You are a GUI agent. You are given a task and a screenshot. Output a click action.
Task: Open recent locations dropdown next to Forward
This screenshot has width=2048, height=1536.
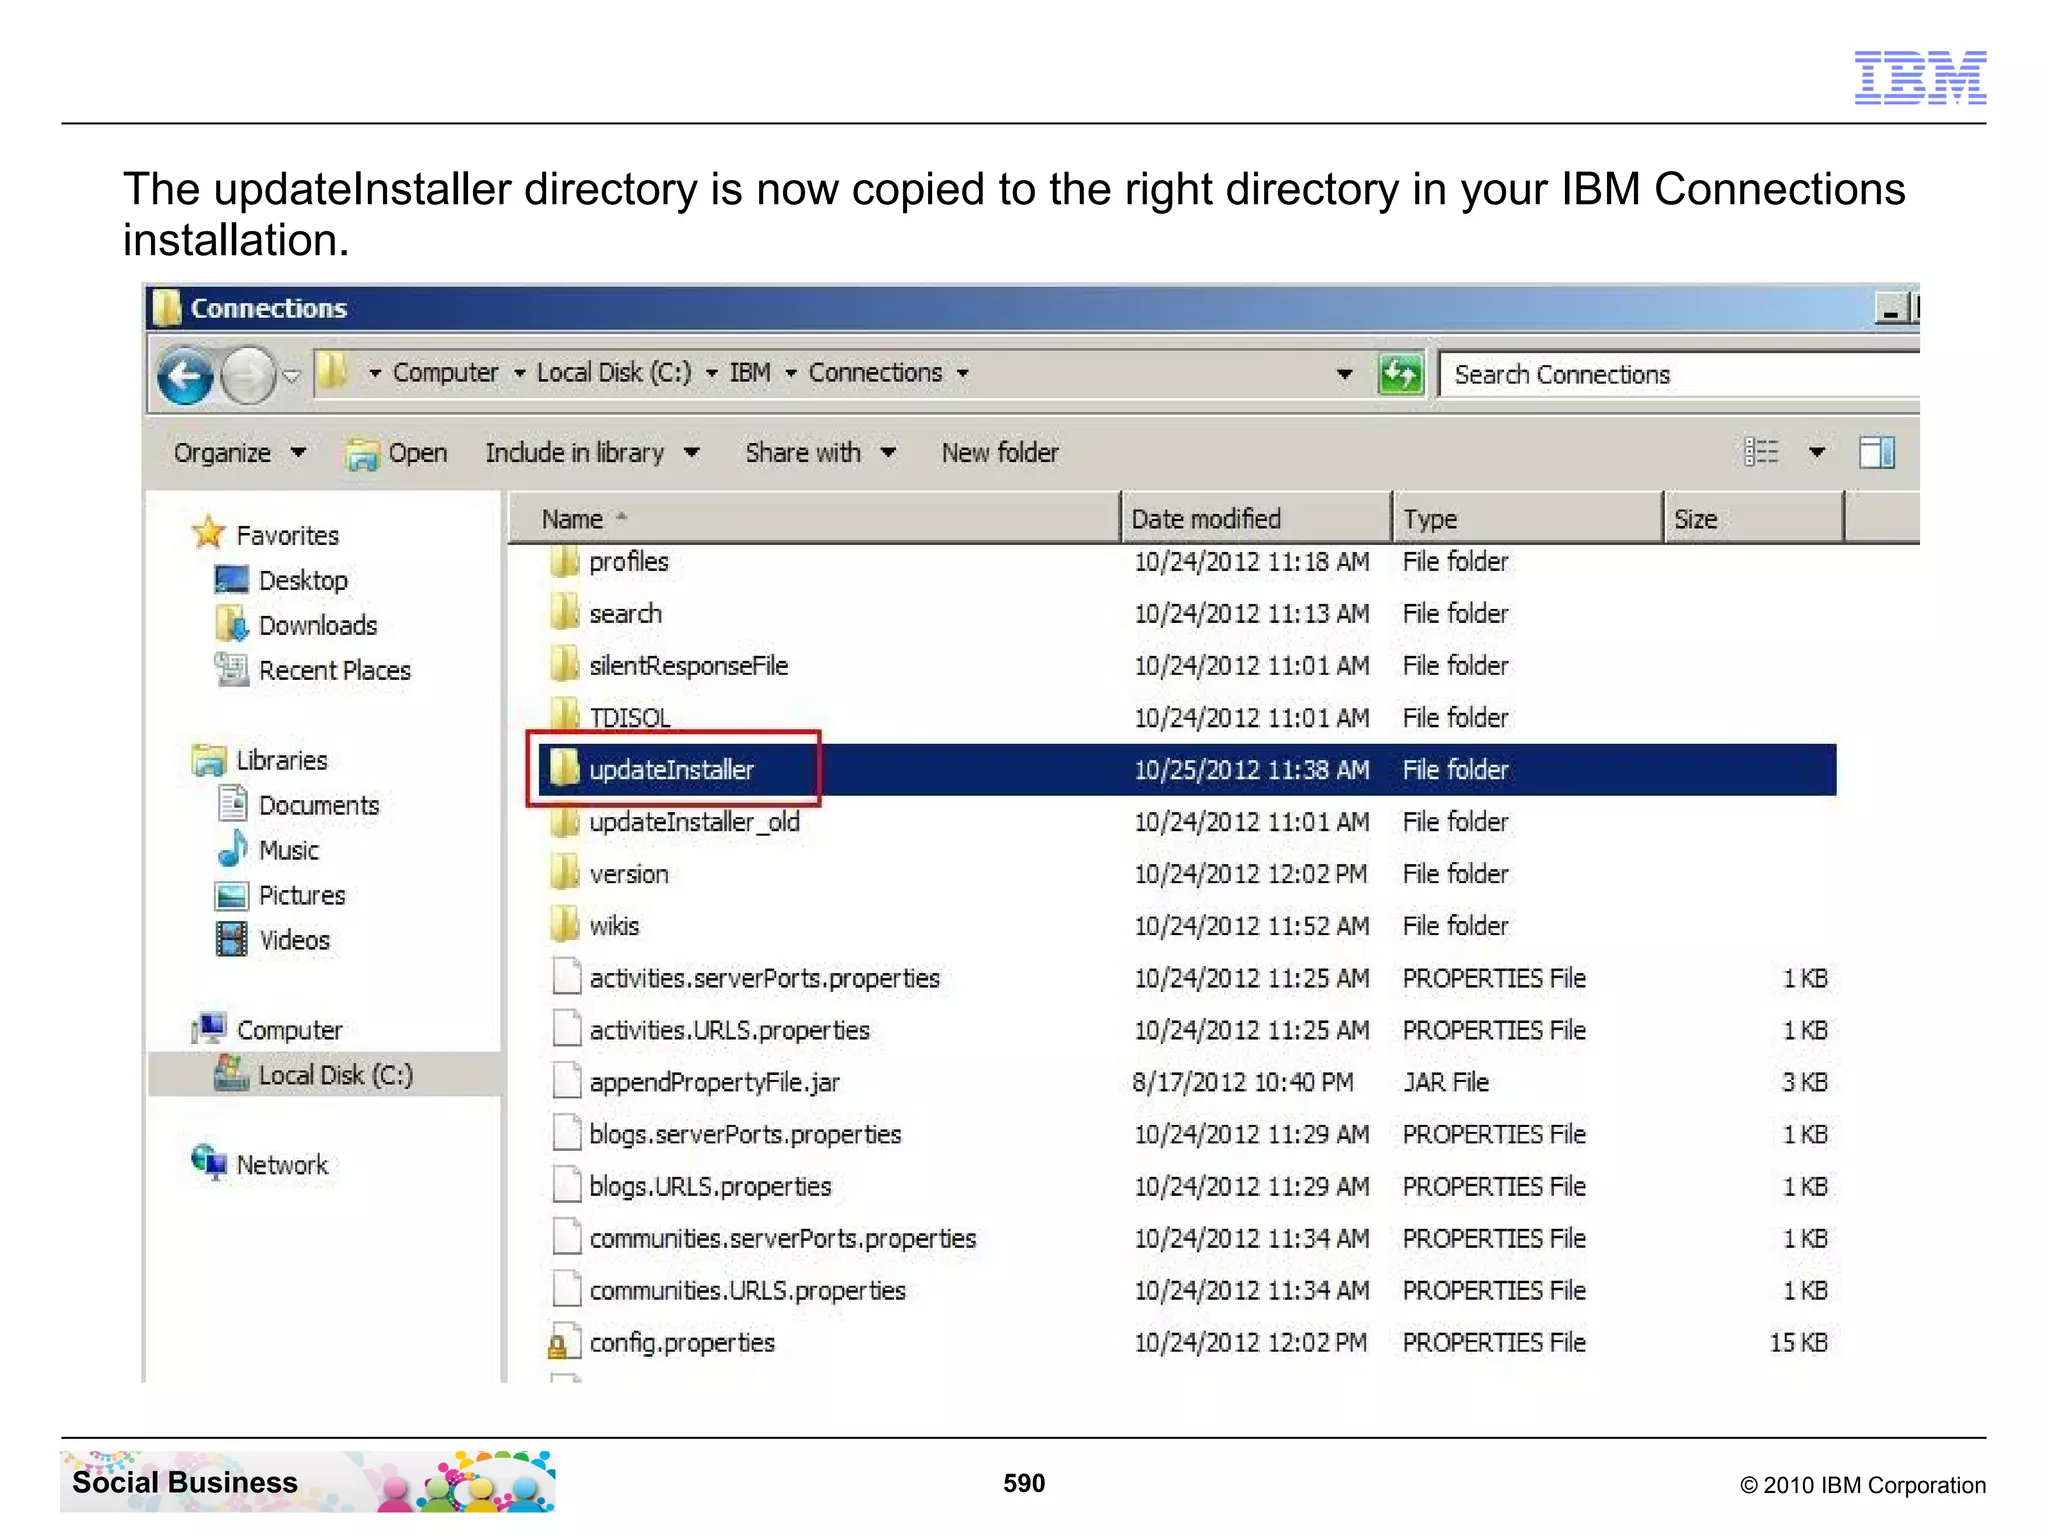(x=292, y=377)
